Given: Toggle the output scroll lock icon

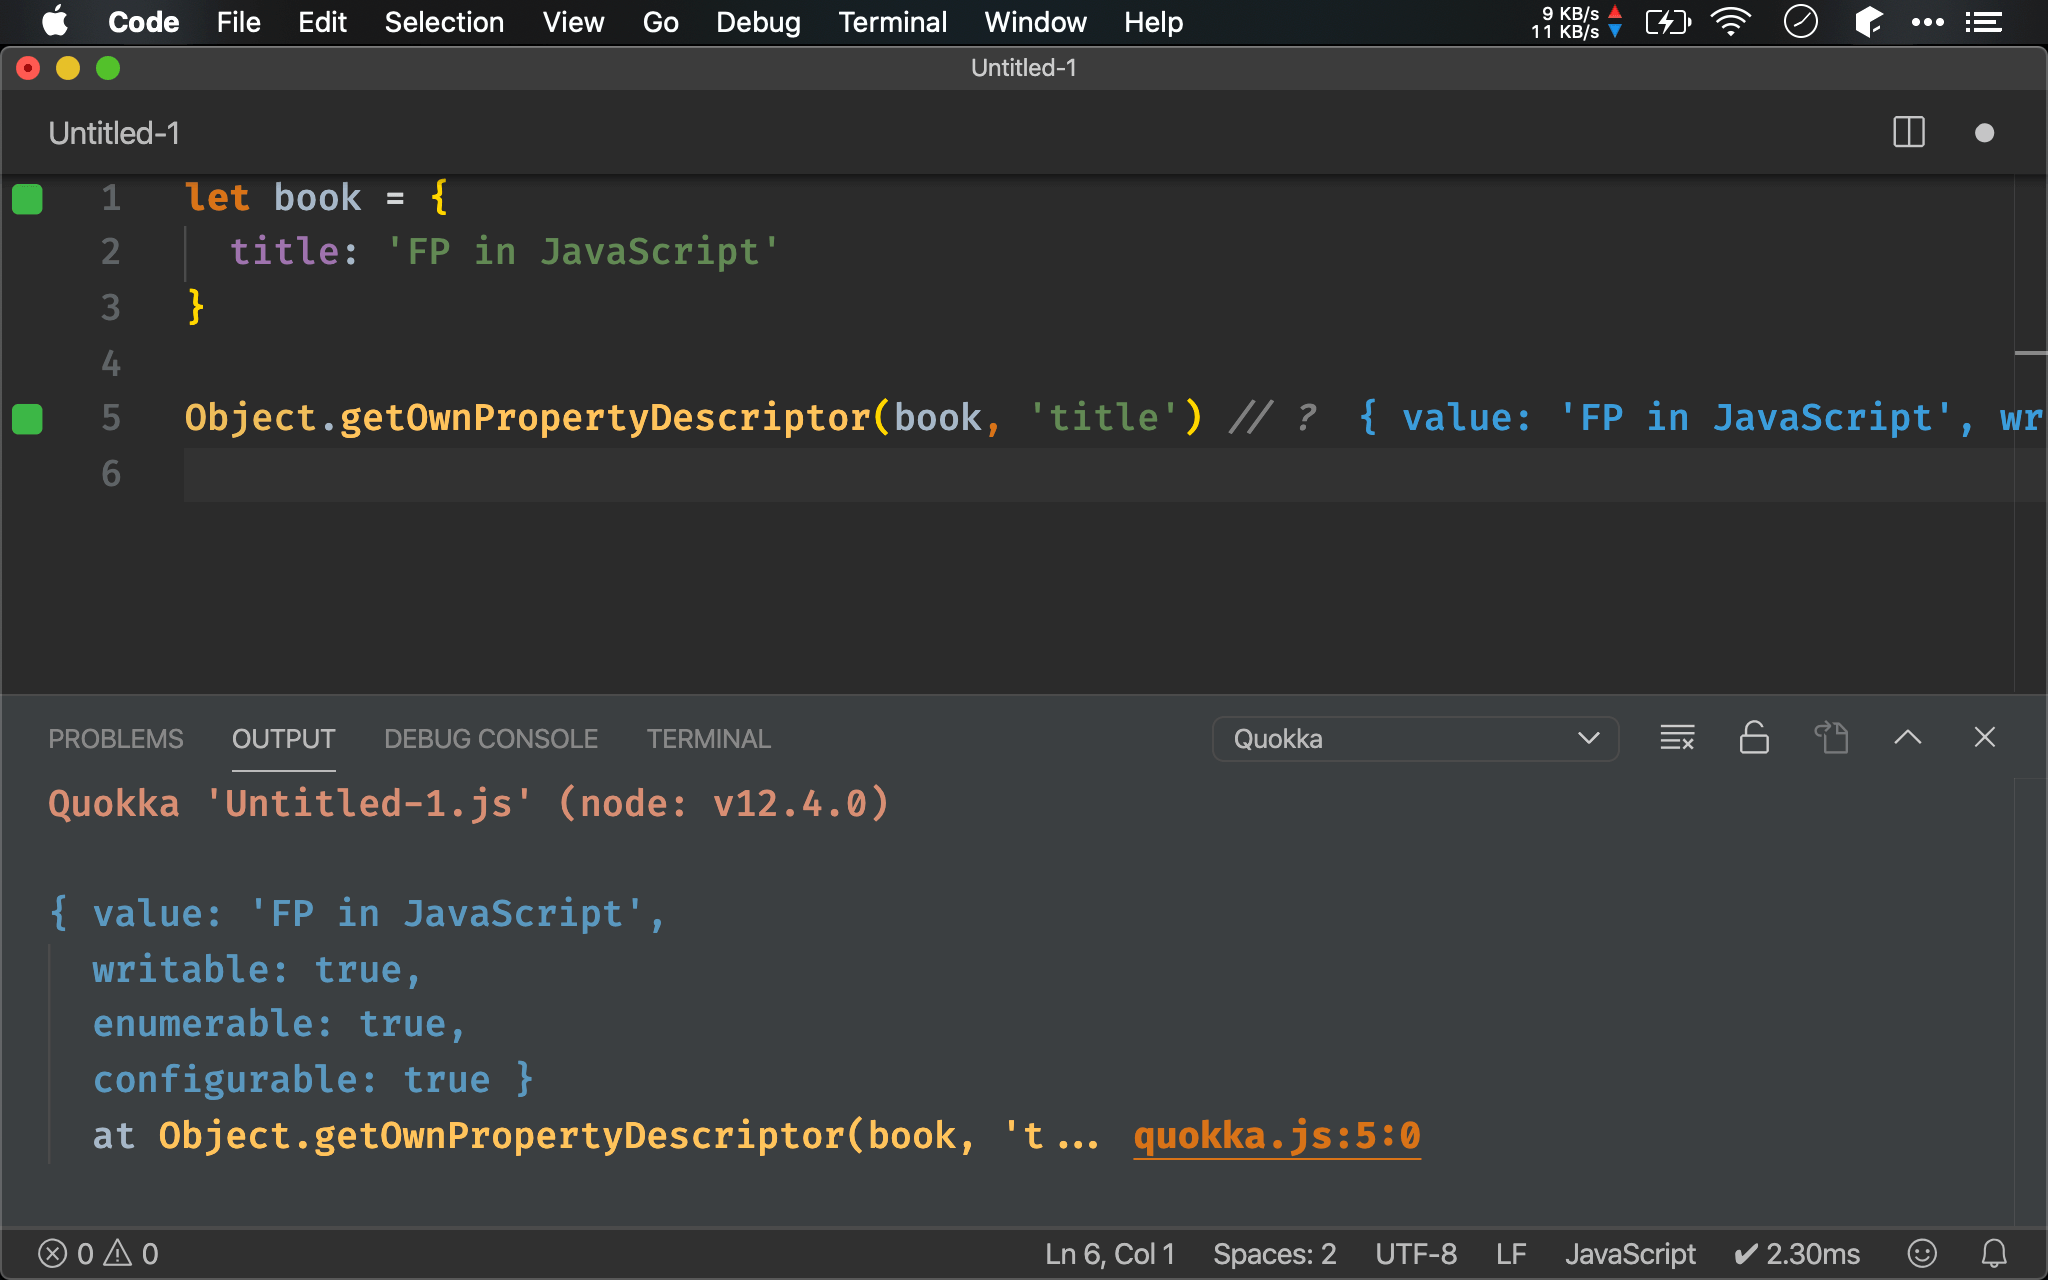Looking at the screenshot, I should pos(1754,738).
